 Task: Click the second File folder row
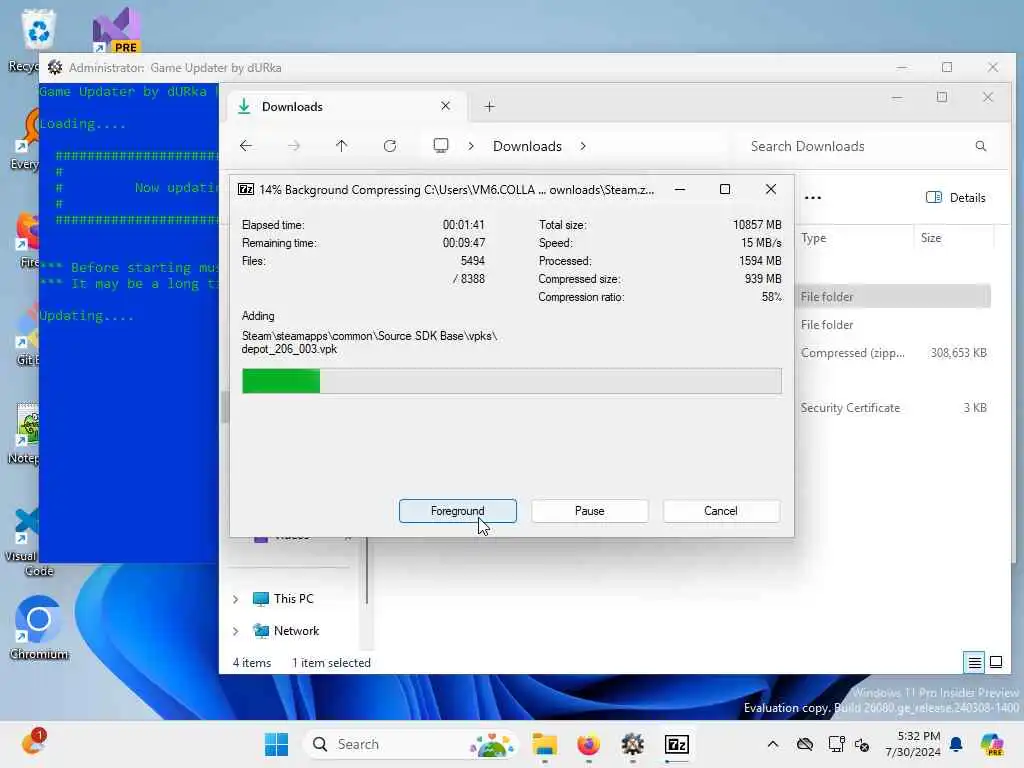(893, 325)
